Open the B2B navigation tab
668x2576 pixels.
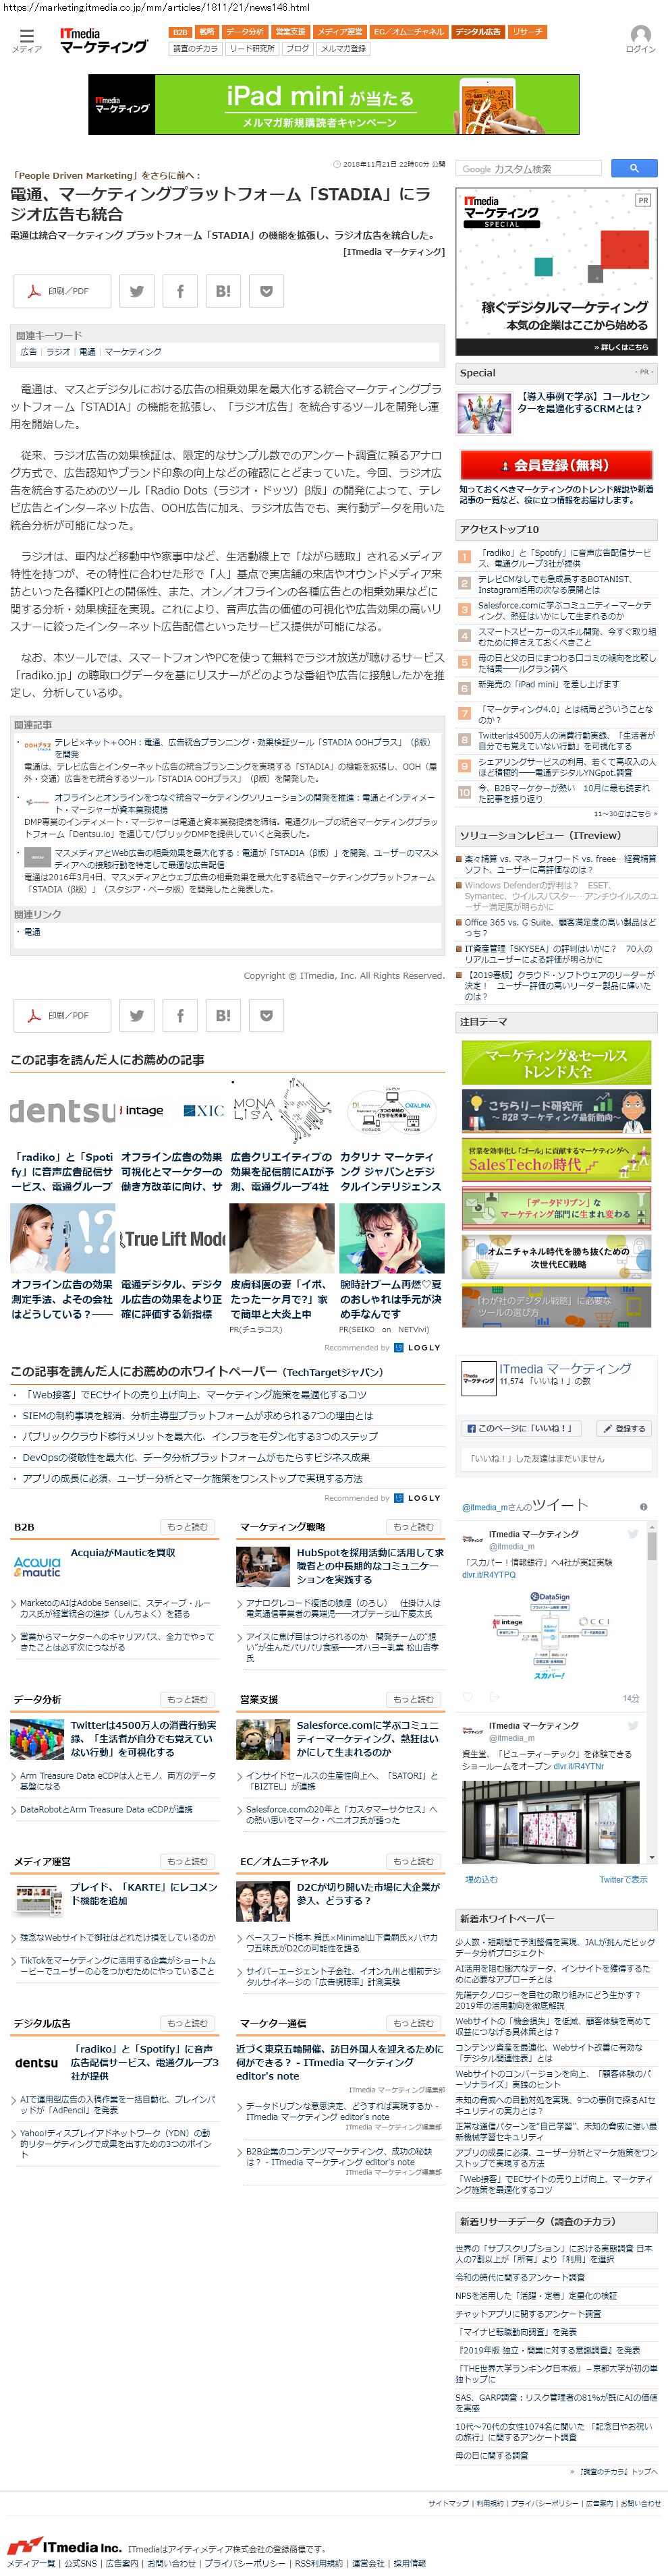179,32
